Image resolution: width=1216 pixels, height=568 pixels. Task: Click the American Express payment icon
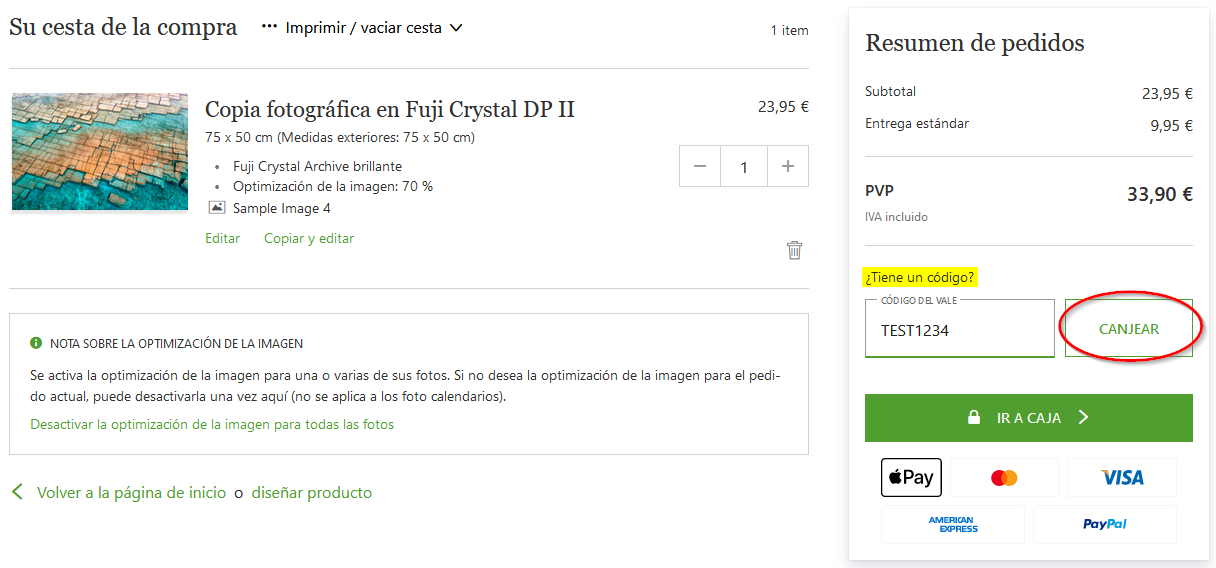click(952, 524)
